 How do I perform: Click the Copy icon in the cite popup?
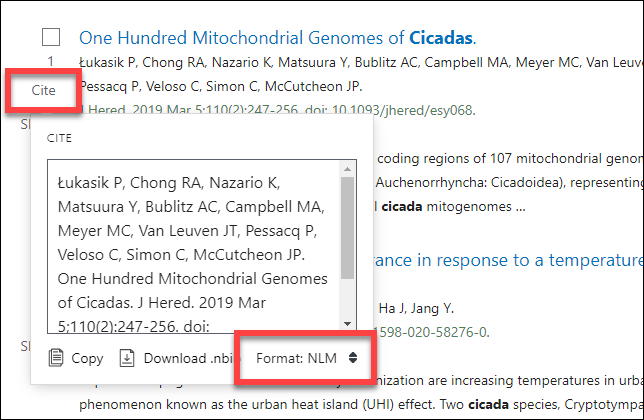tap(56, 358)
